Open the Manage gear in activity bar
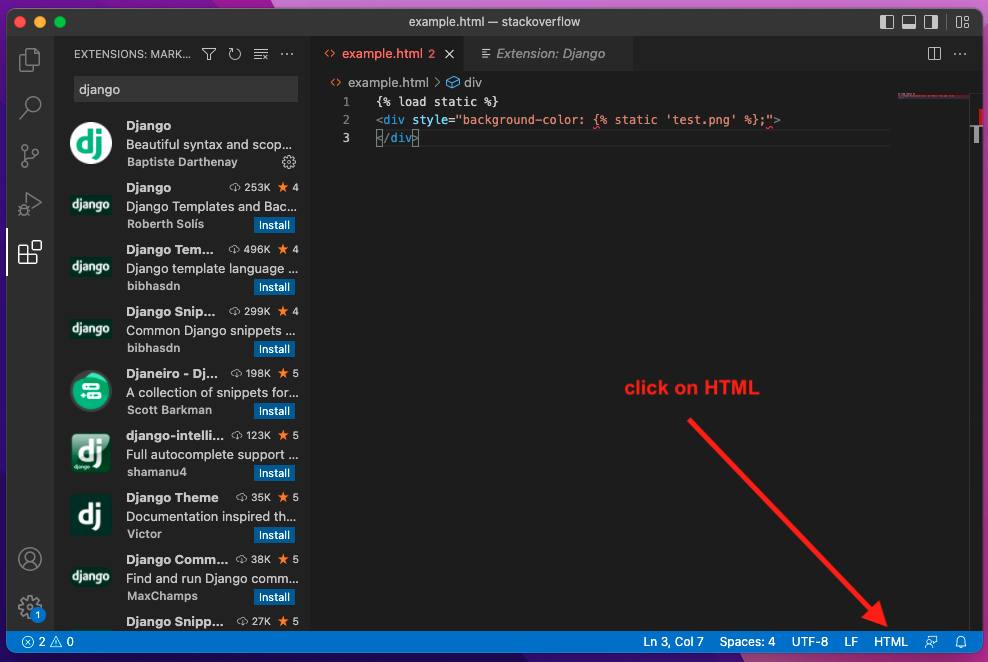This screenshot has width=988, height=662. 30,607
